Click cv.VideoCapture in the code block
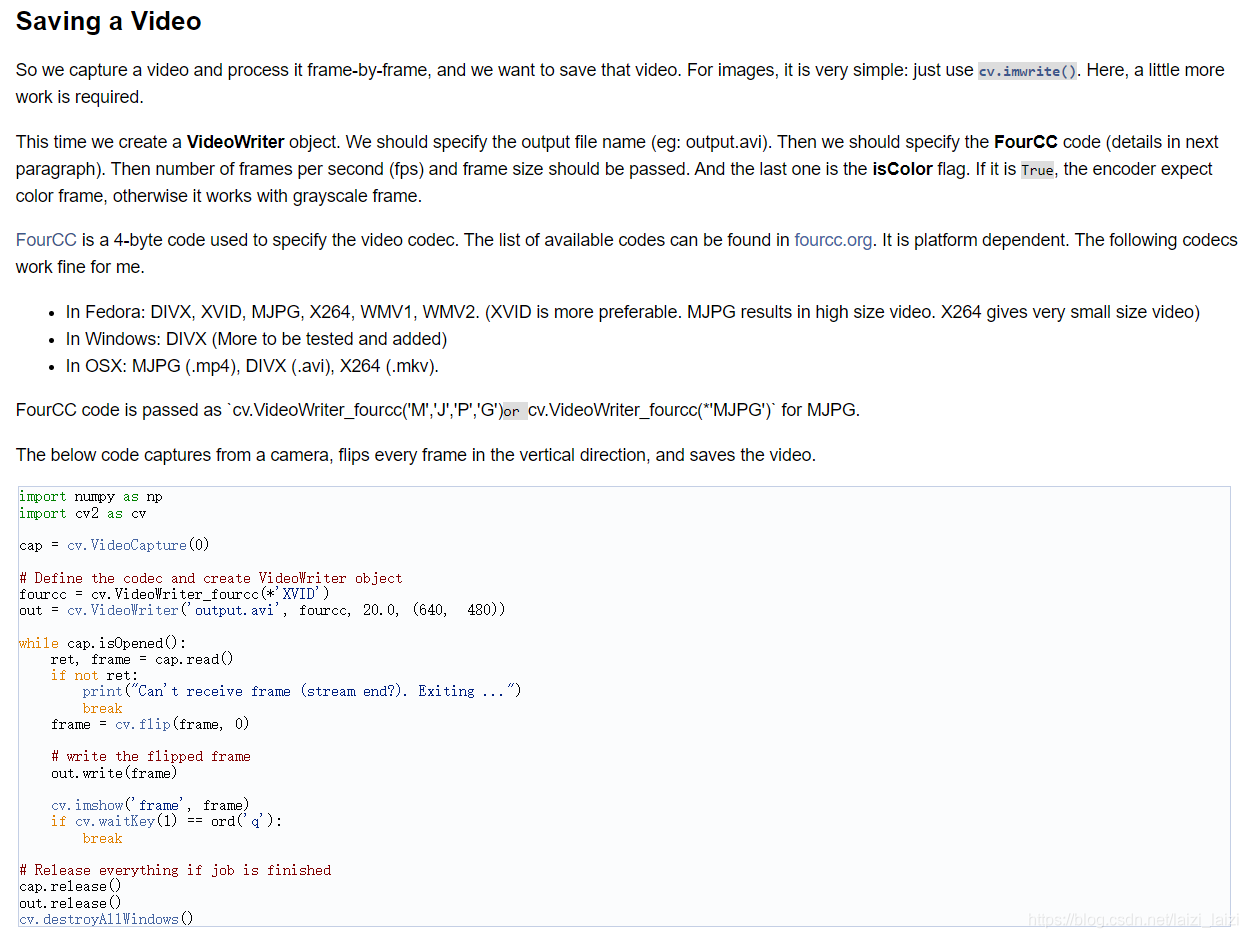The width and height of the screenshot is (1248, 938). pyautogui.click(x=127, y=545)
